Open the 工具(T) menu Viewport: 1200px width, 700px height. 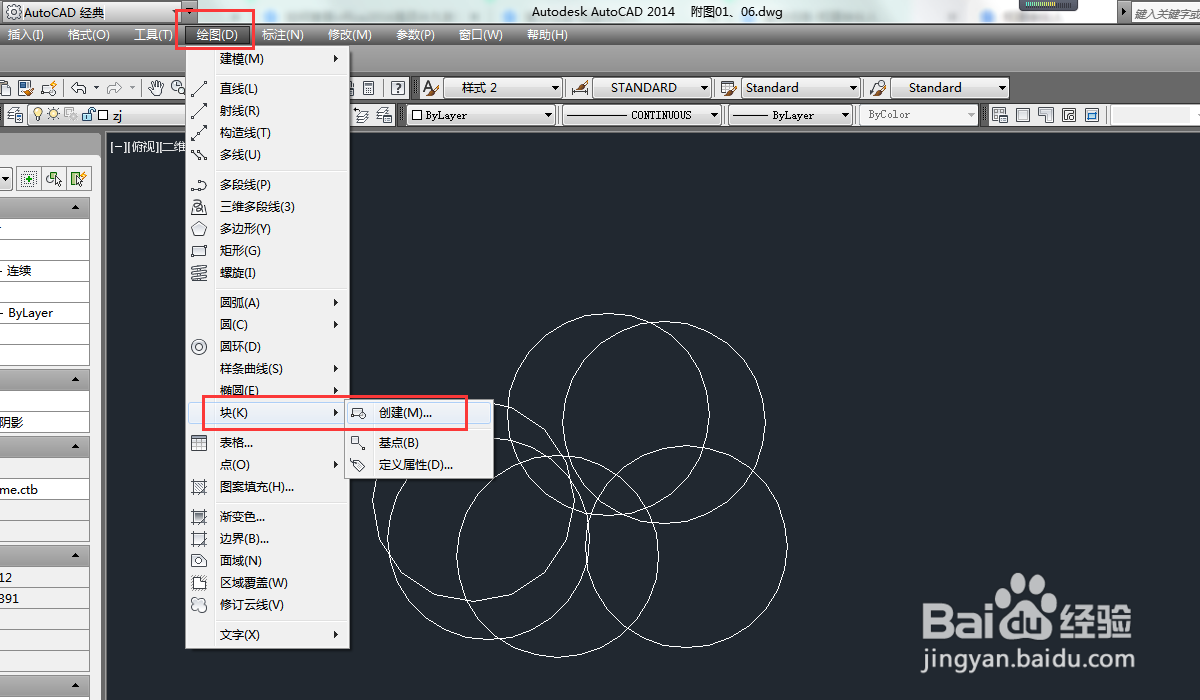(153, 35)
